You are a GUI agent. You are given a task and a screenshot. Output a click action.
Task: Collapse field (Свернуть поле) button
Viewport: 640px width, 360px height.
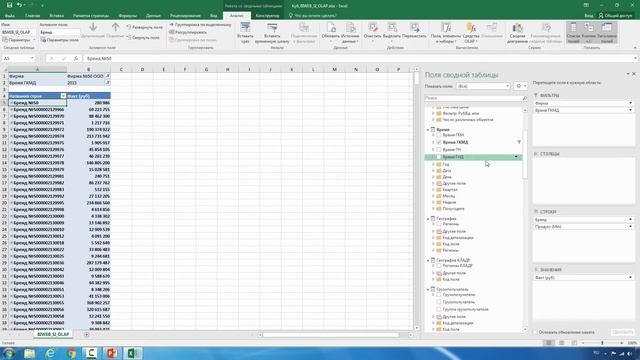pyautogui.click(x=143, y=38)
